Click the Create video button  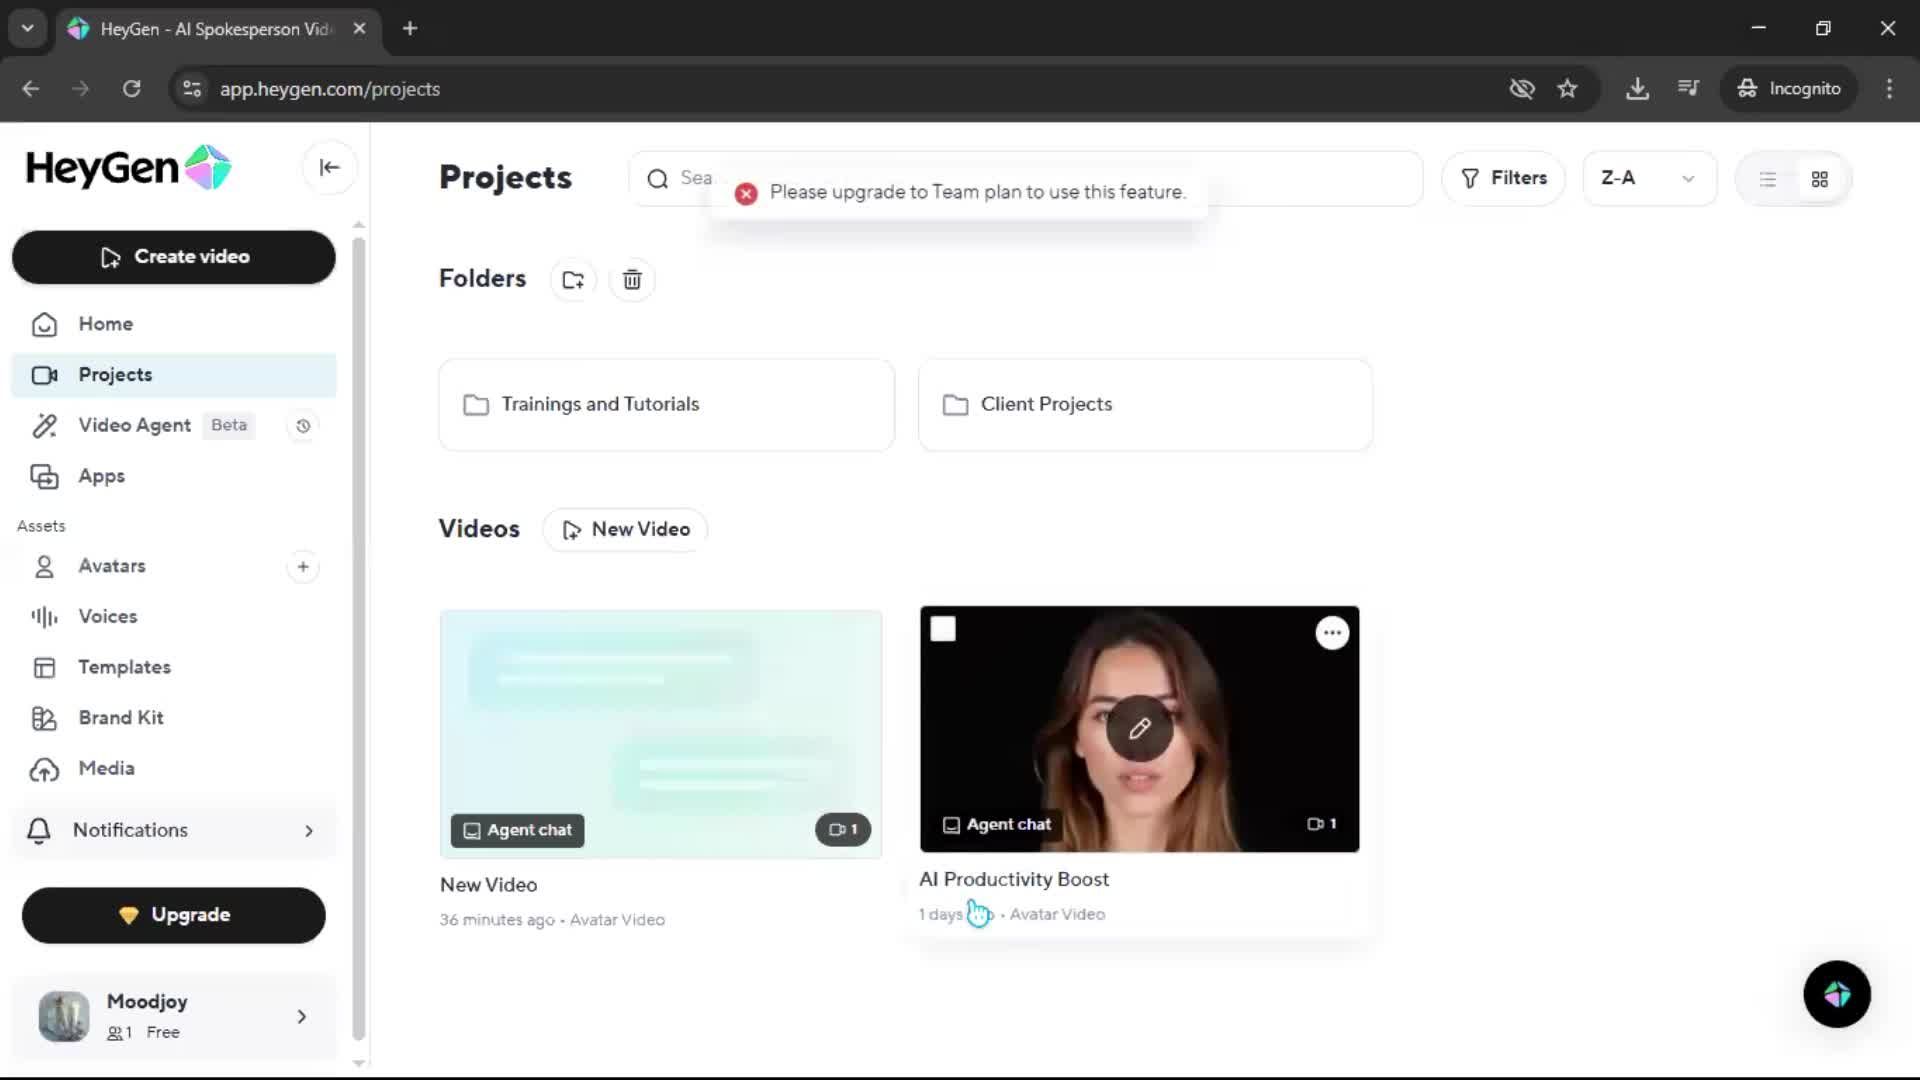pos(173,257)
